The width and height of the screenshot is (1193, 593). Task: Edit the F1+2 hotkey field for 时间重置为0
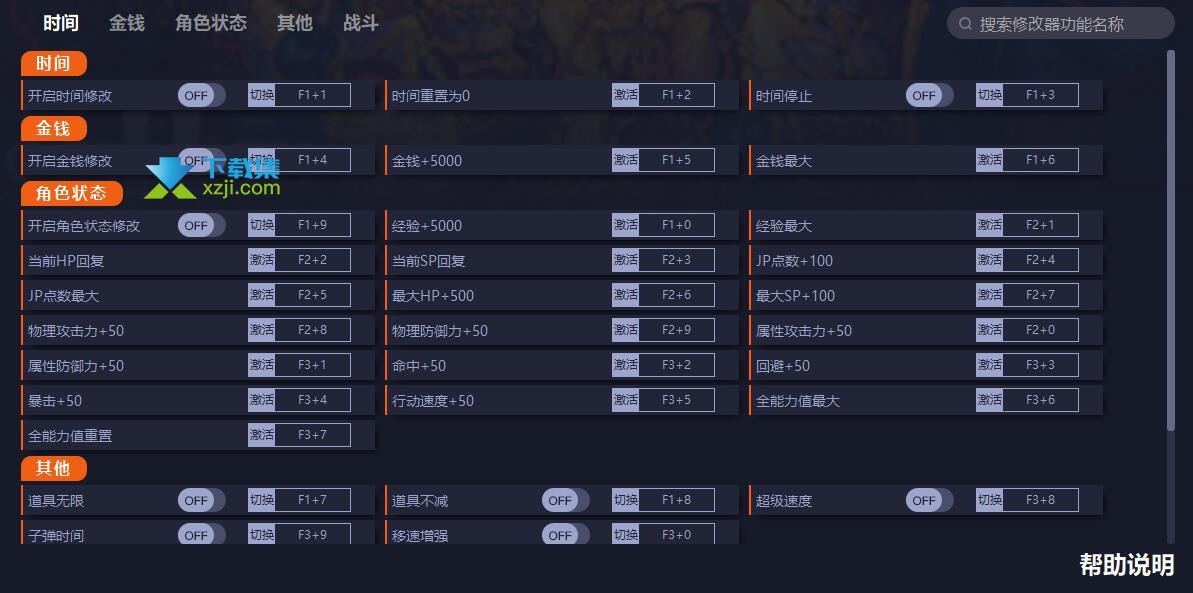(676, 95)
